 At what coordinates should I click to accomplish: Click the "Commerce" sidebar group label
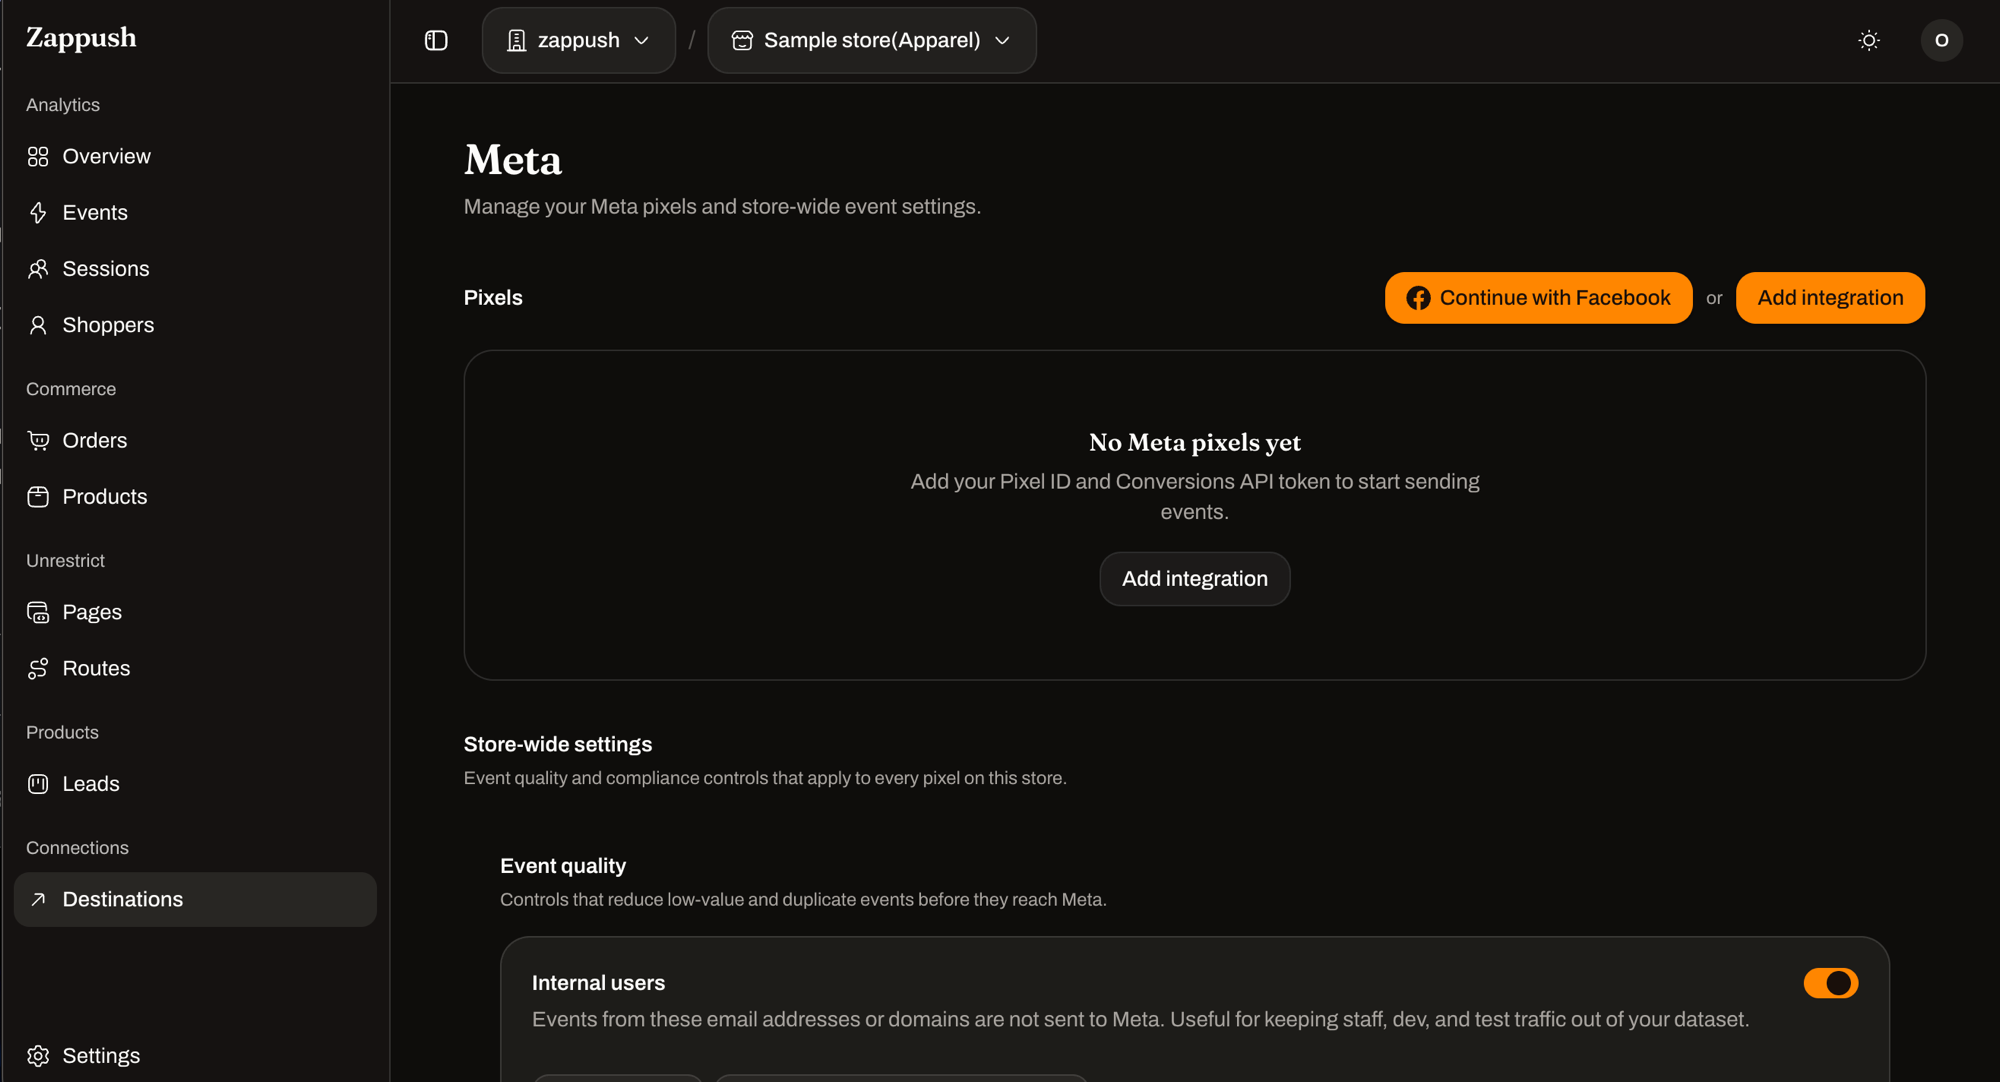tap(71, 389)
